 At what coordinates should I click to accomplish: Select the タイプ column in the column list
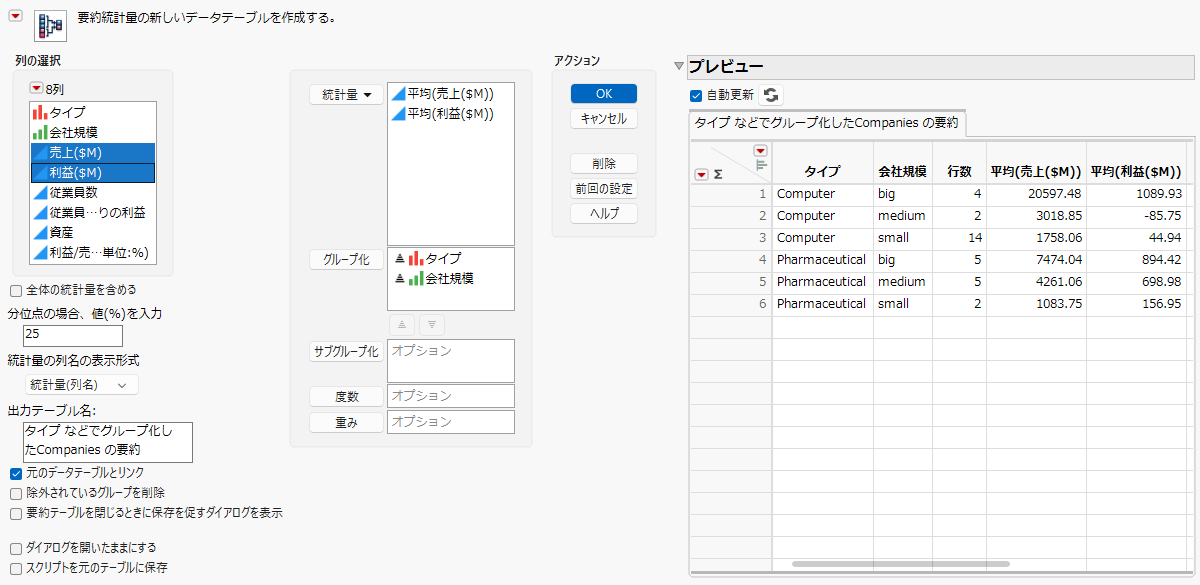pyautogui.click(x=93, y=112)
